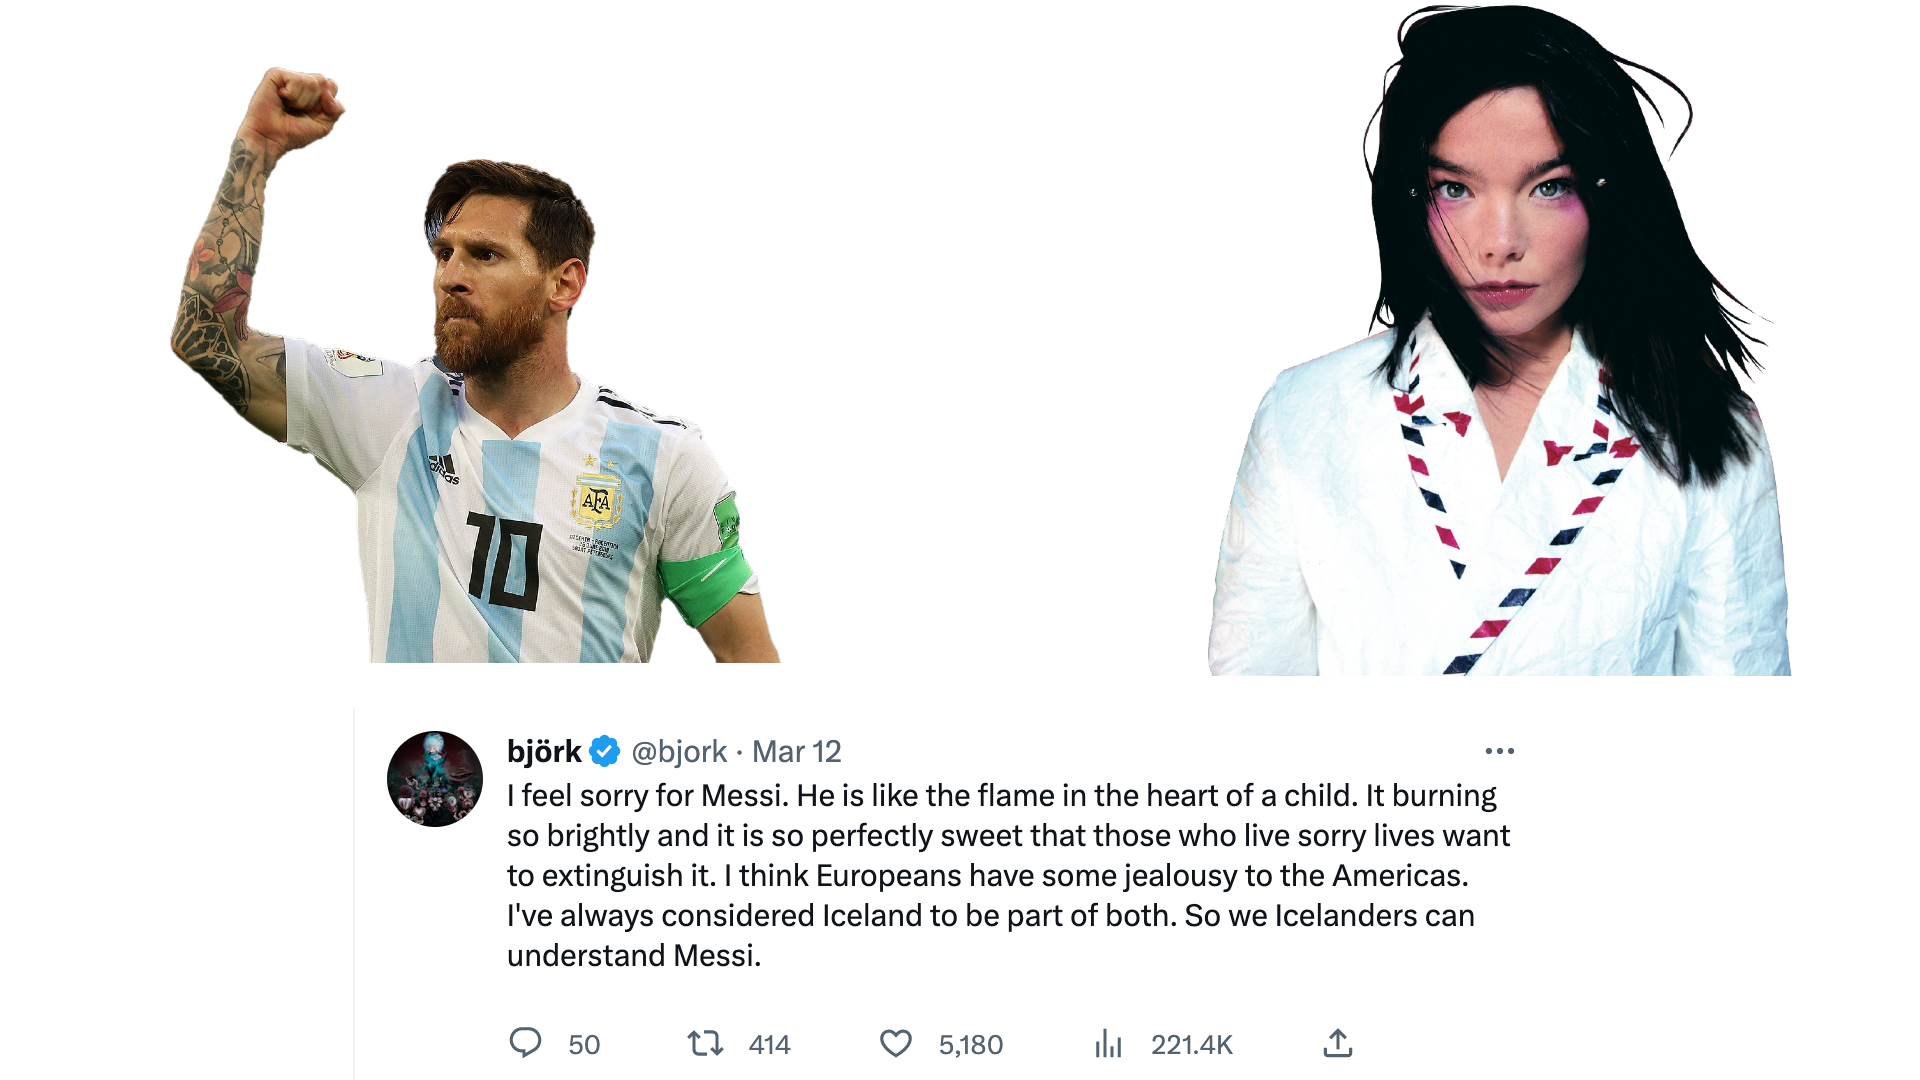Open björk's profile avatar picture
The width and height of the screenshot is (1920, 1080).
[435, 779]
